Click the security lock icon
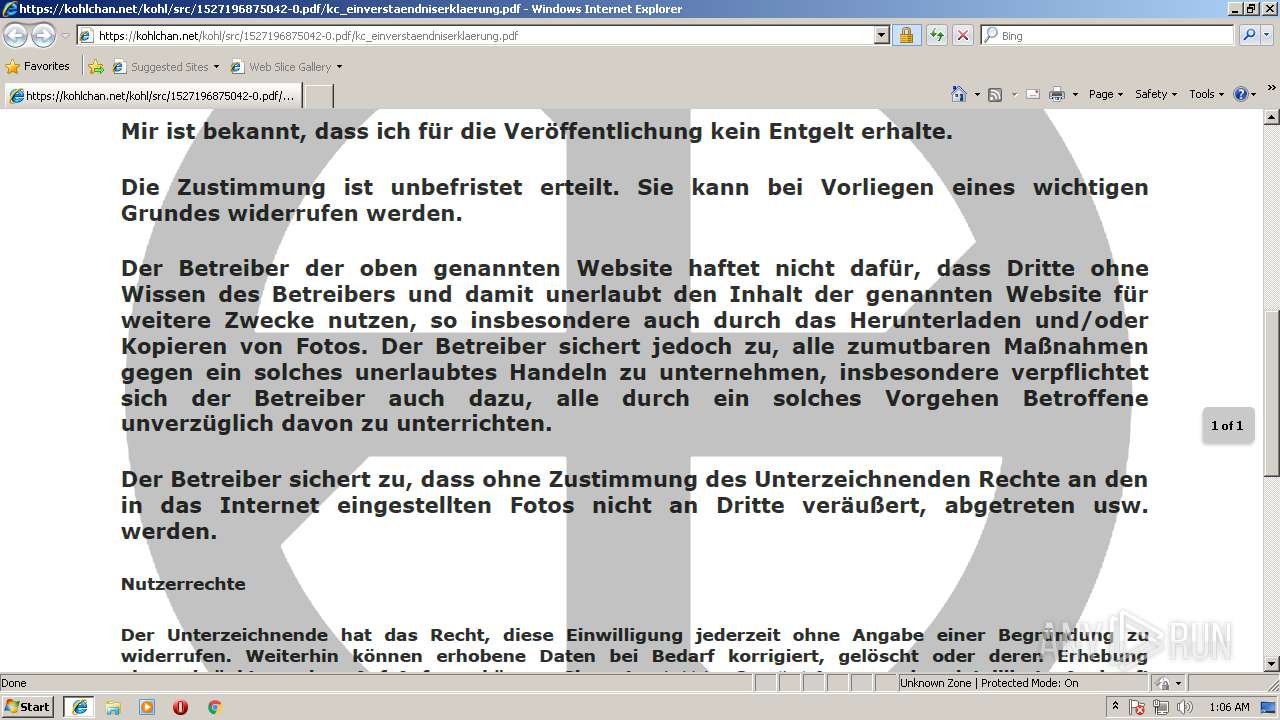The image size is (1280, 720). (907, 36)
